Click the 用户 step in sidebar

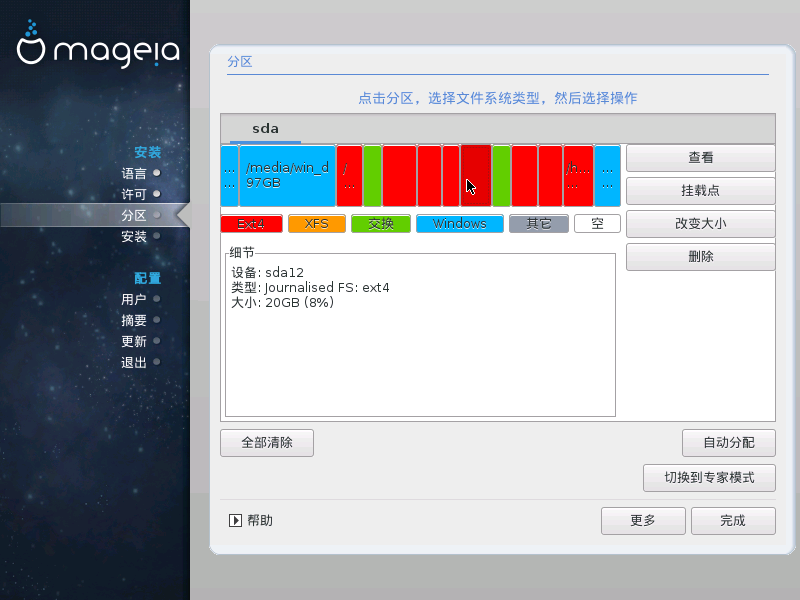(134, 299)
